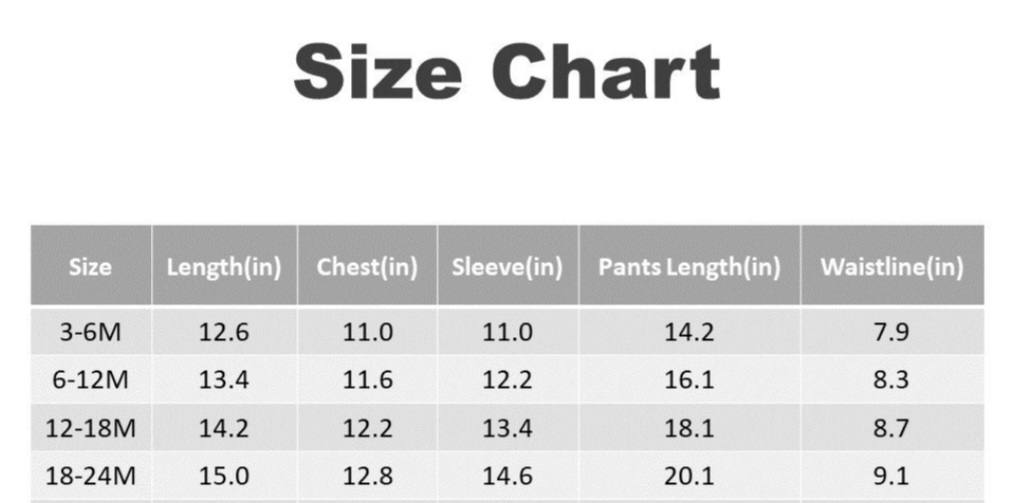The image size is (1028, 503).
Task: Select the 15.0 length cell
Action: pos(224,475)
